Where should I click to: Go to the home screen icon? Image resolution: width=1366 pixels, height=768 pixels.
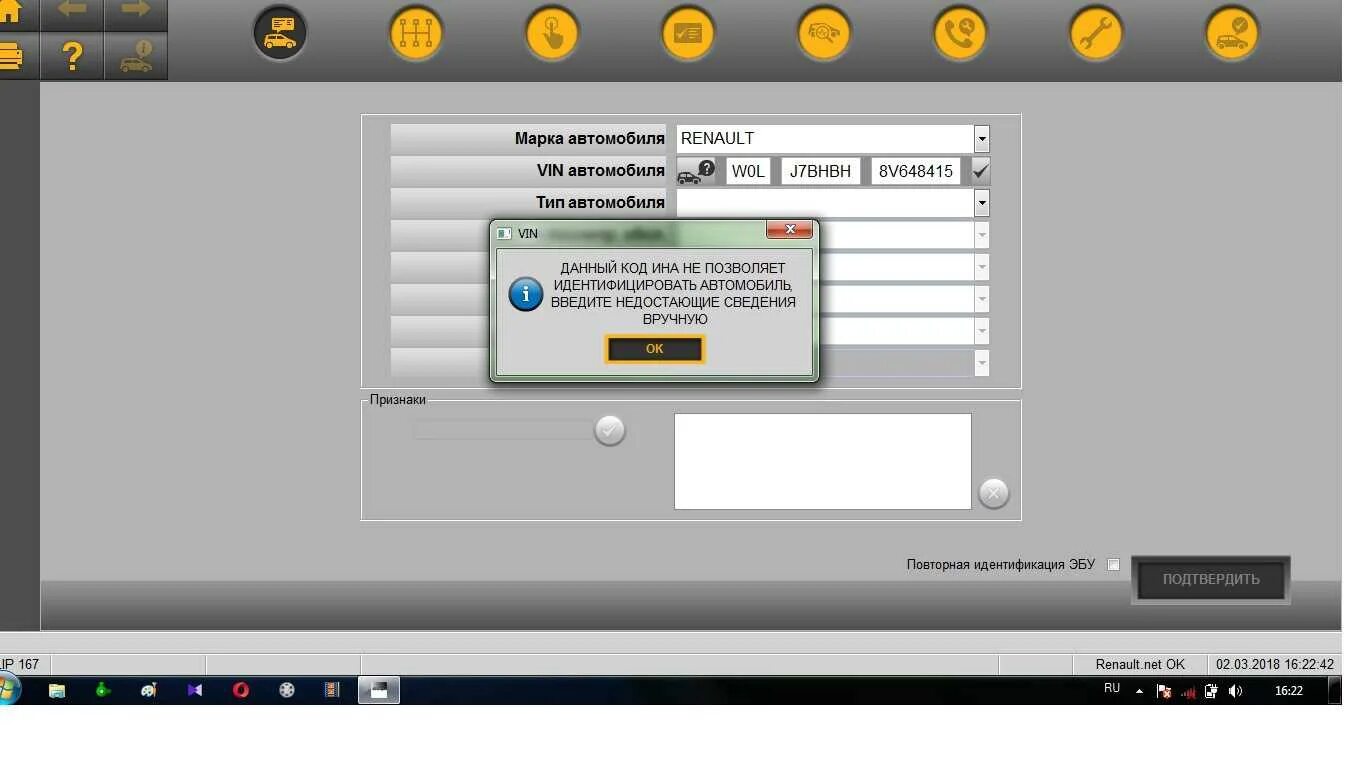[10, 12]
